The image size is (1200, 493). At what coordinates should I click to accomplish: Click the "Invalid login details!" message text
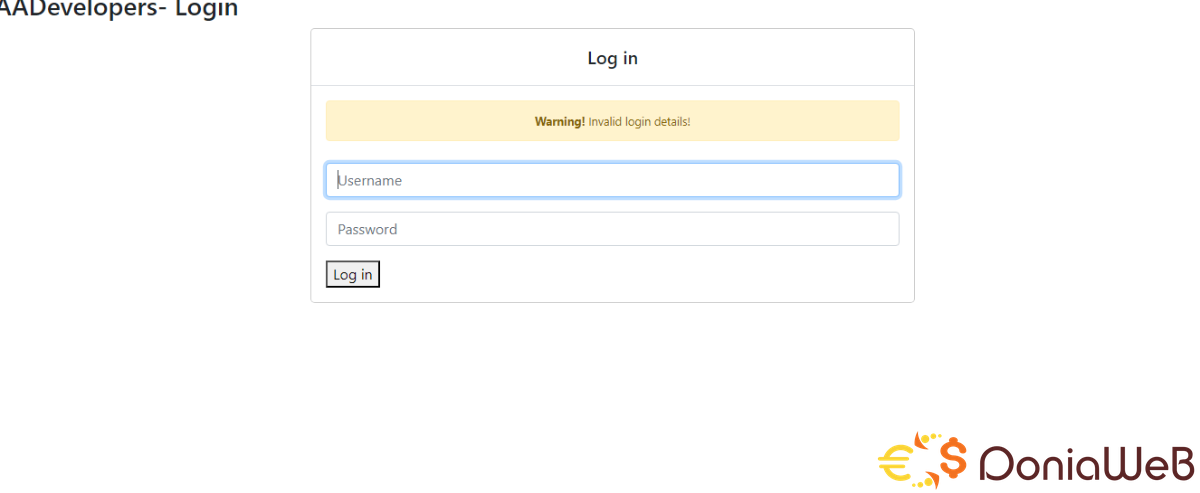[x=639, y=122]
